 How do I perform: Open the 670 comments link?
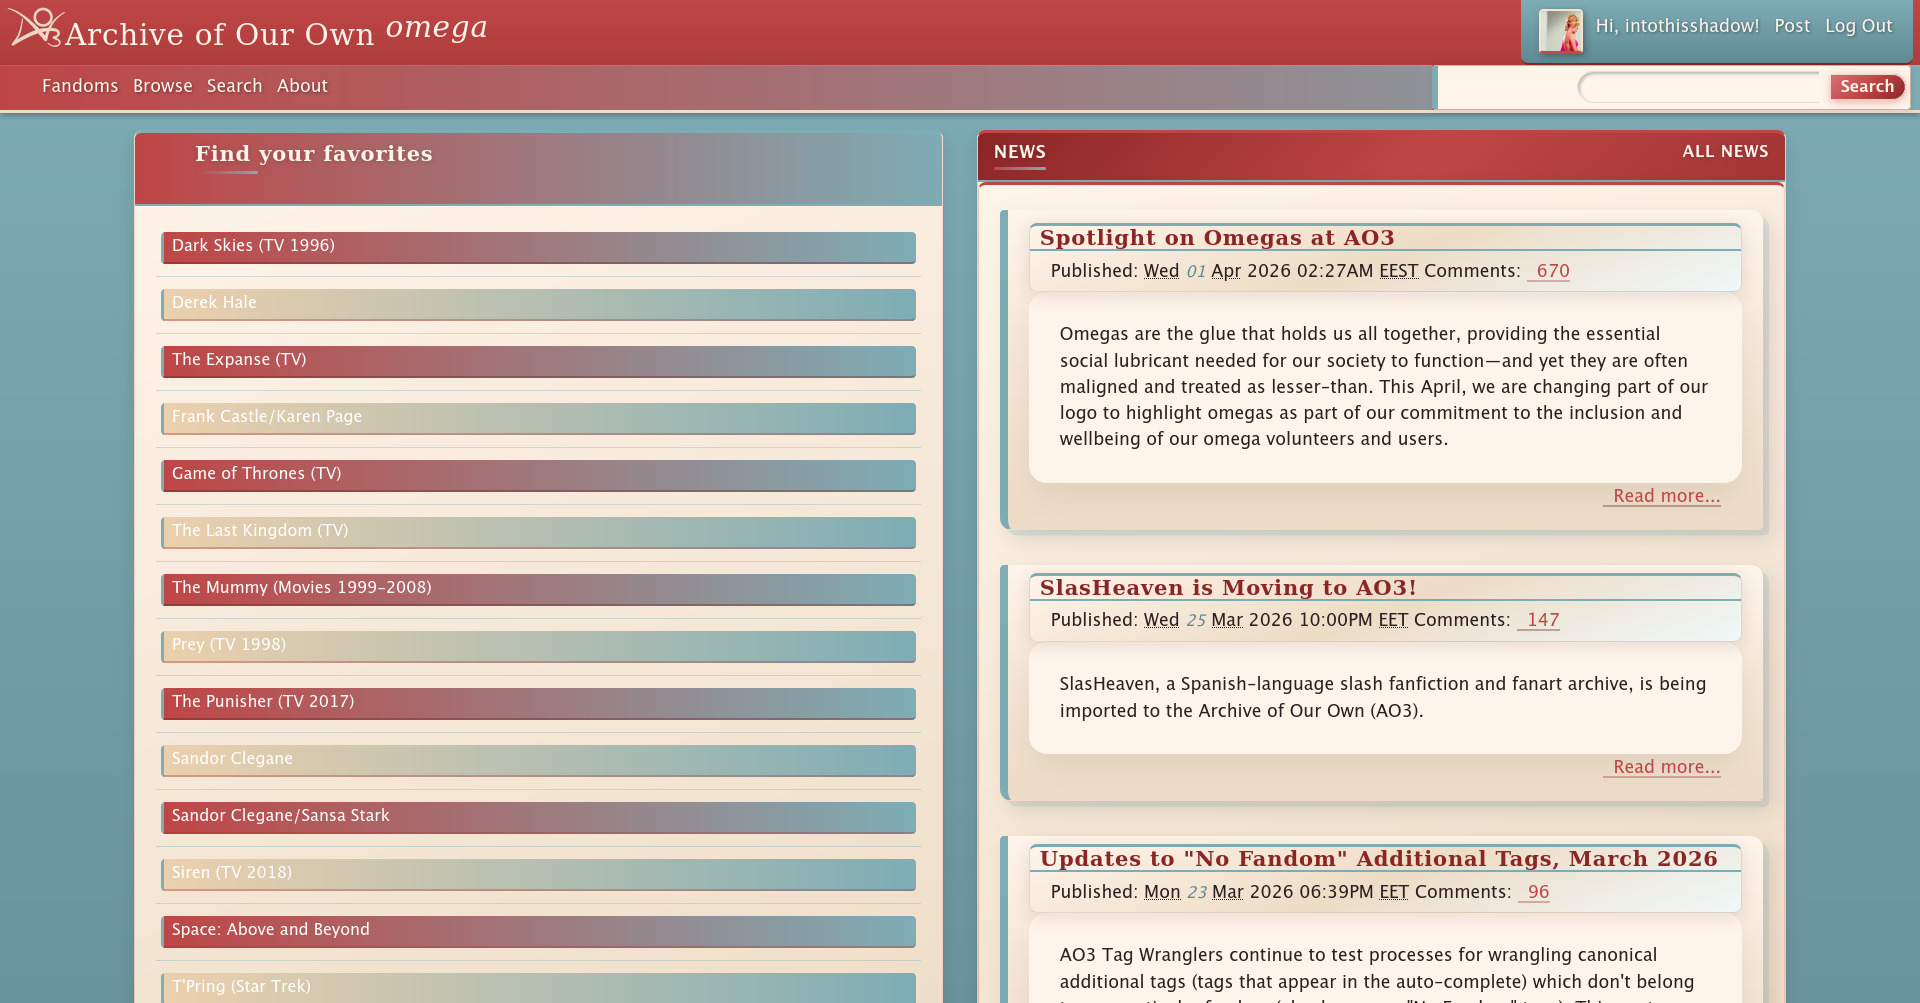click(x=1549, y=271)
